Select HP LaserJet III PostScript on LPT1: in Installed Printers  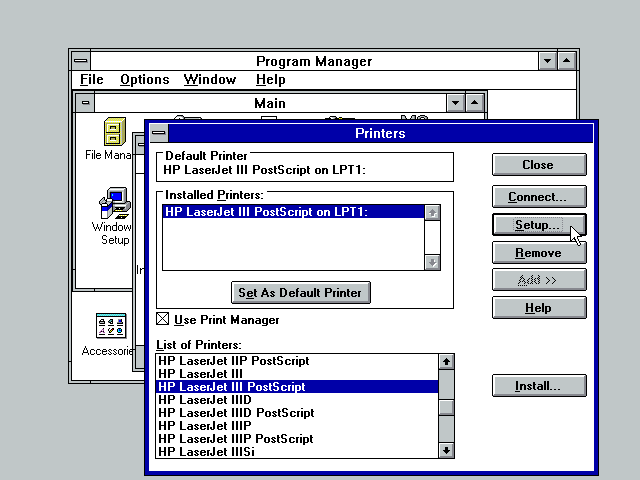pos(293,212)
